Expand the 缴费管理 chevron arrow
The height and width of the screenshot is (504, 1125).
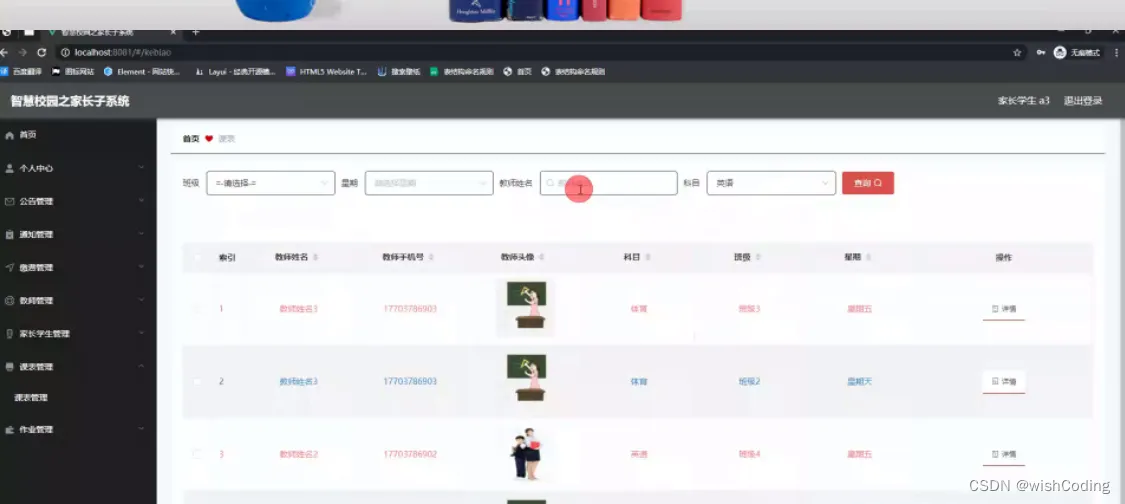[141, 267]
